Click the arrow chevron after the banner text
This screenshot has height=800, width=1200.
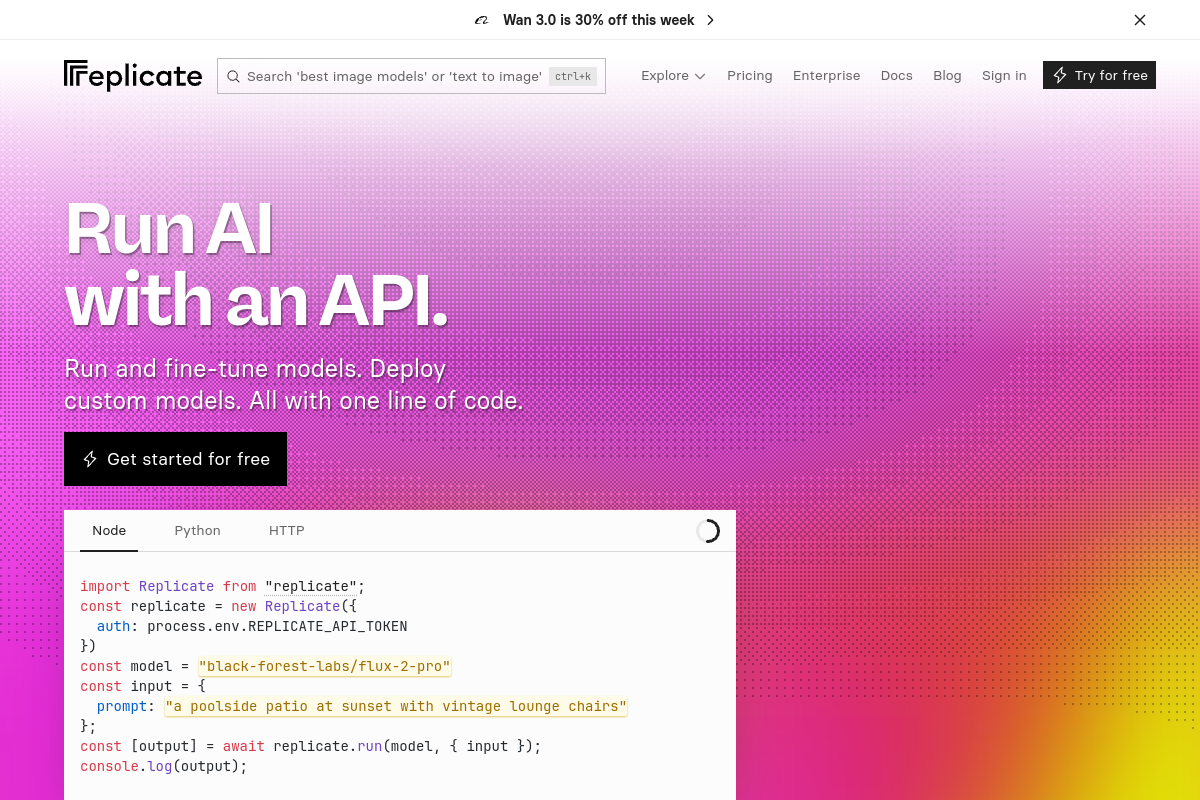710,20
